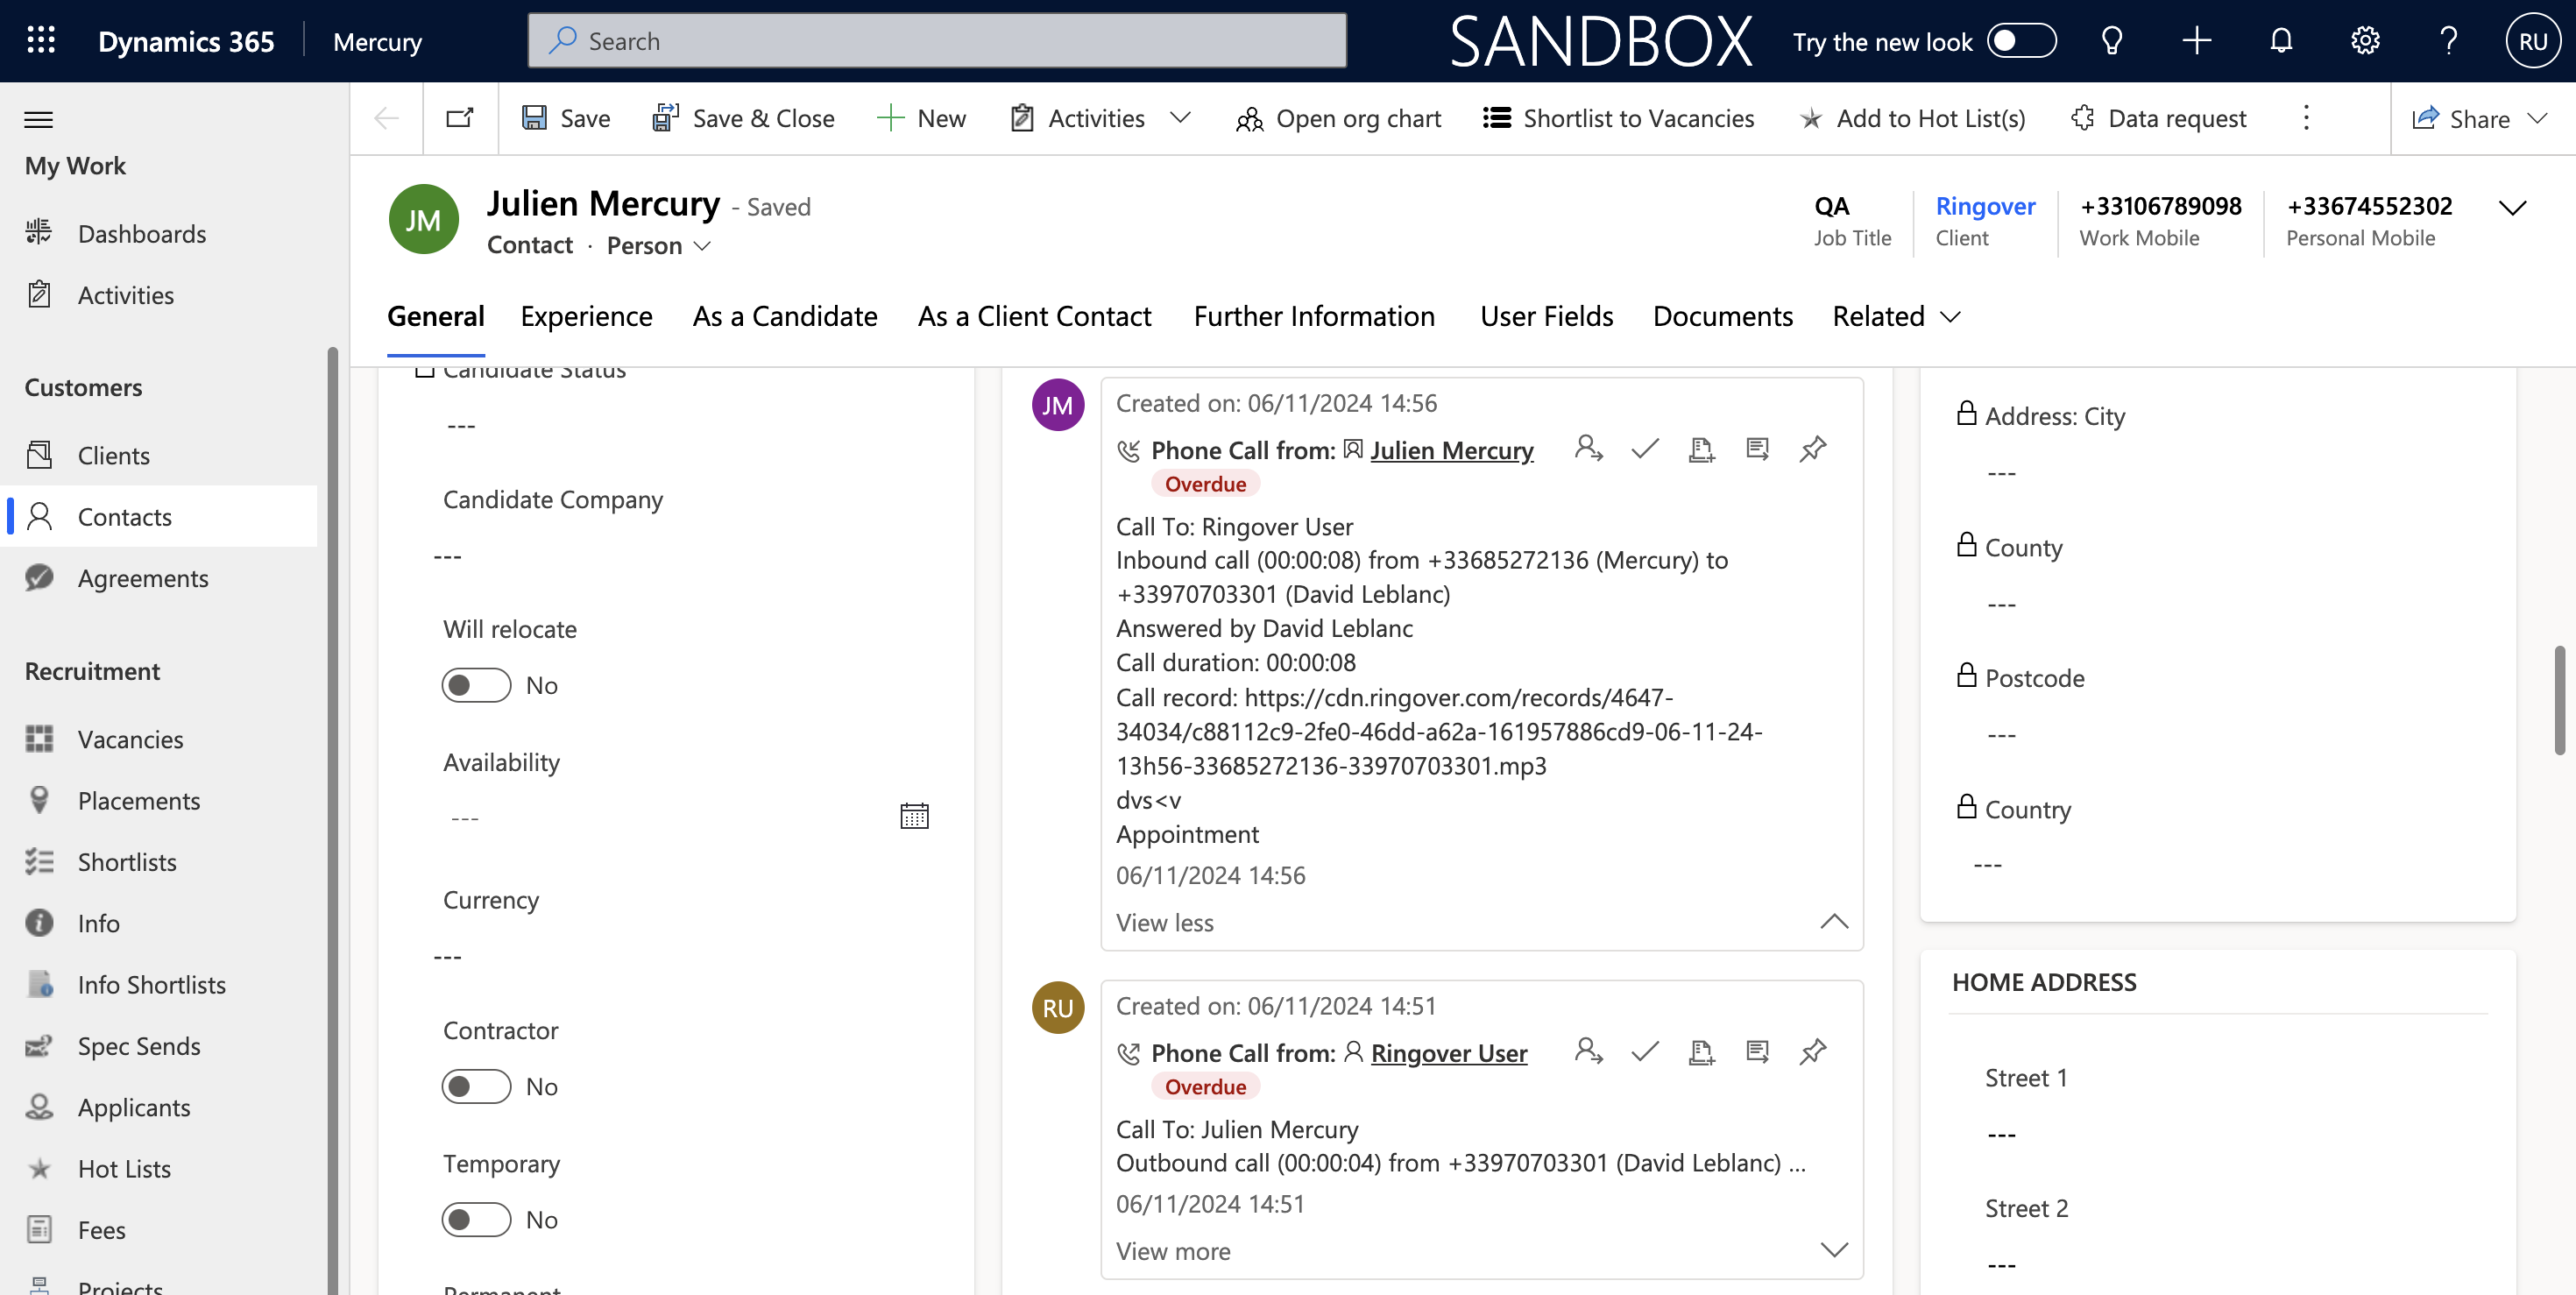This screenshot has width=2576, height=1295.
Task: Add Ringover User call to queue
Action: 1701,1052
